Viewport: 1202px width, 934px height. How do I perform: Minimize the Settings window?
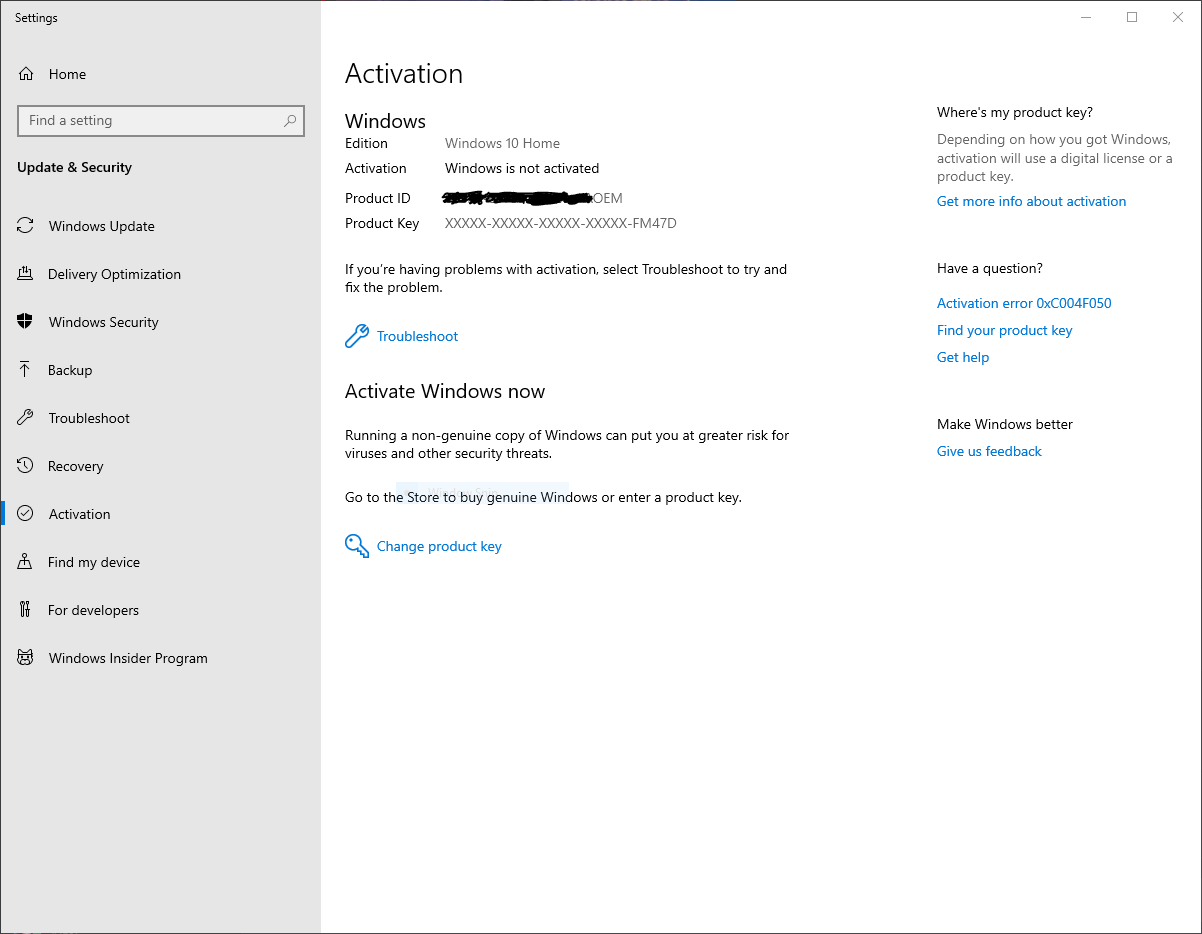(x=1086, y=17)
